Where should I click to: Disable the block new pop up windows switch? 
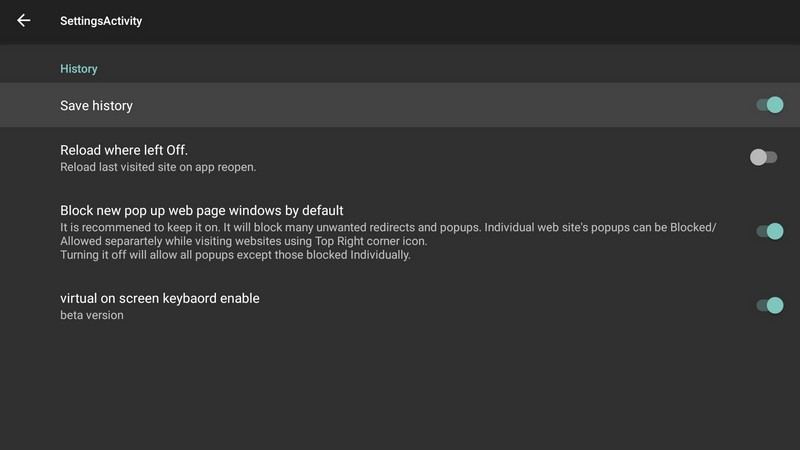pyautogui.click(x=768, y=232)
